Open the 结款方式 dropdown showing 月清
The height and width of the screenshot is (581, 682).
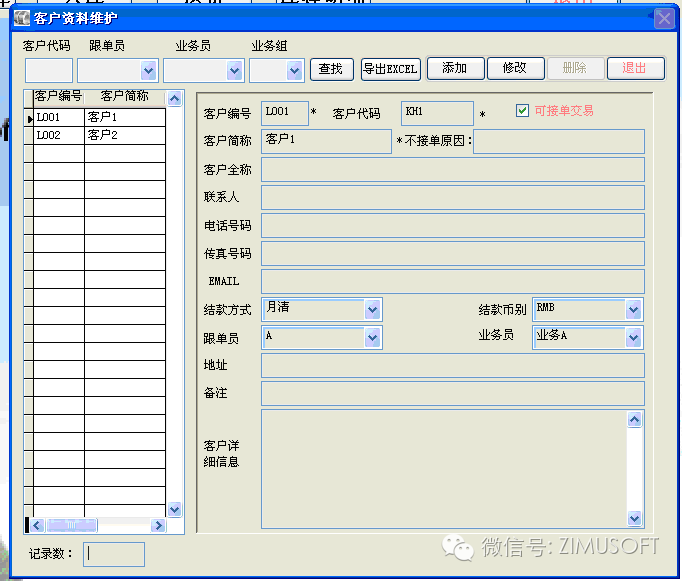tap(373, 310)
